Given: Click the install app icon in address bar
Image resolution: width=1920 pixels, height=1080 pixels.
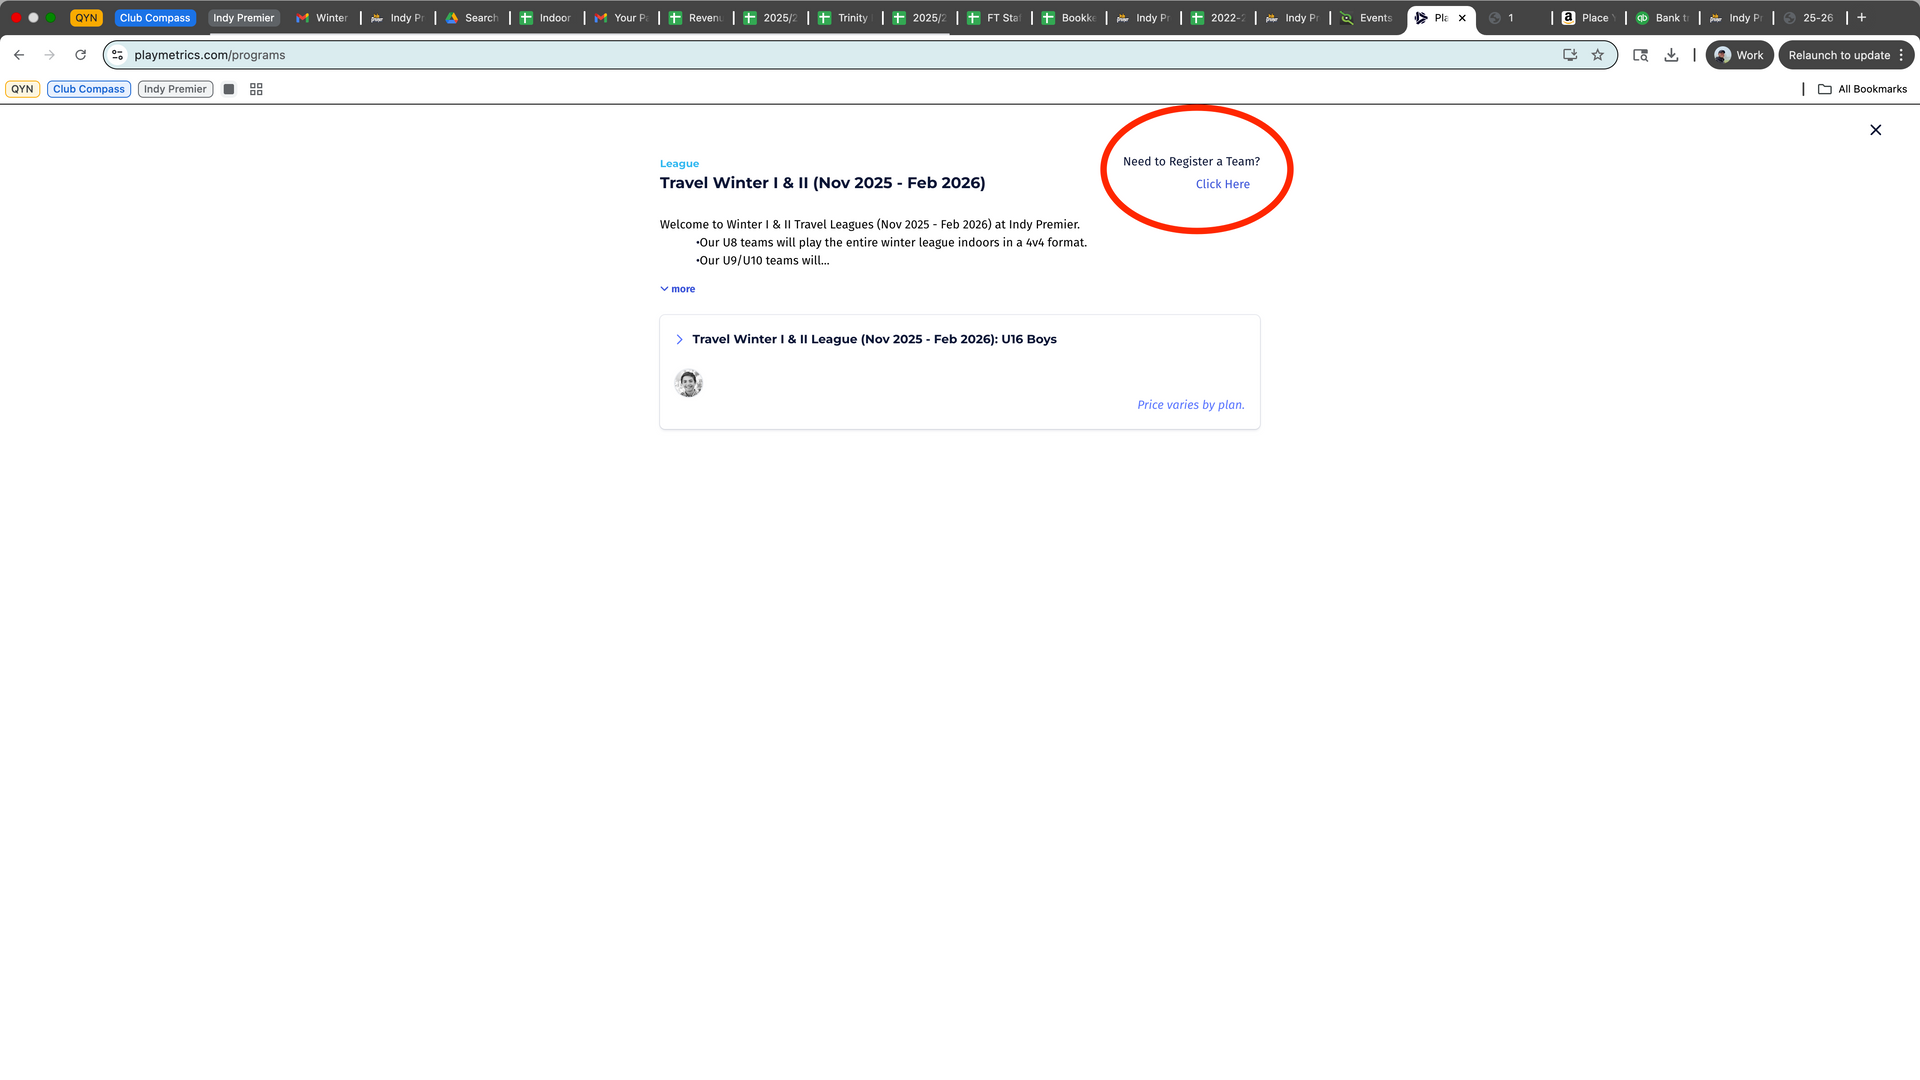Looking at the screenshot, I should (x=1570, y=55).
